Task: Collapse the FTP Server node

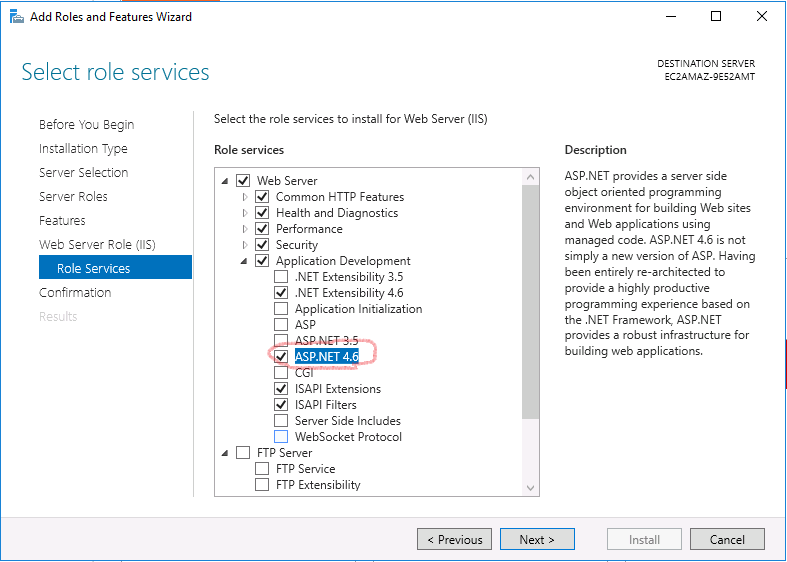Action: [225, 453]
